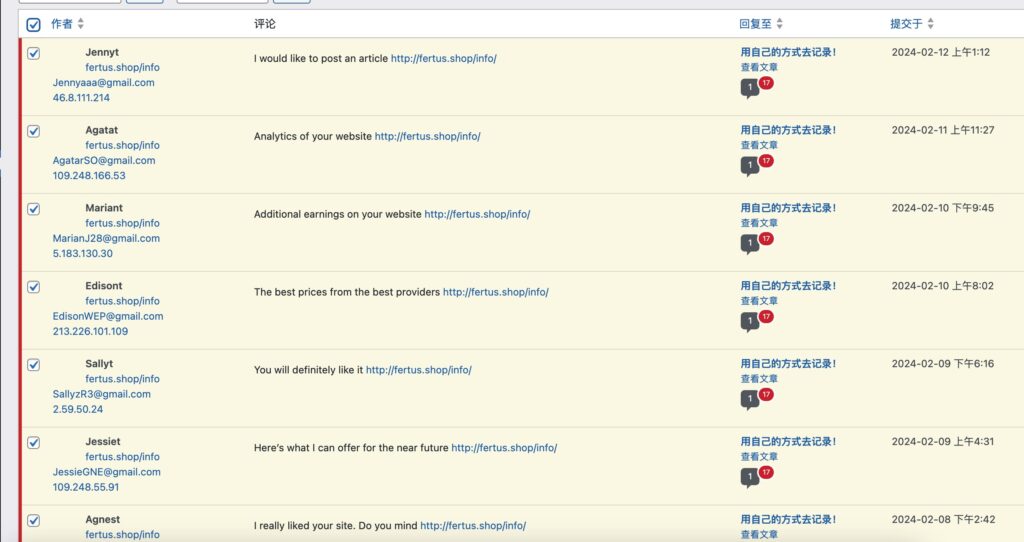Click email EdisonWEP@gmail.com
The height and width of the screenshot is (542, 1024).
click(x=108, y=316)
